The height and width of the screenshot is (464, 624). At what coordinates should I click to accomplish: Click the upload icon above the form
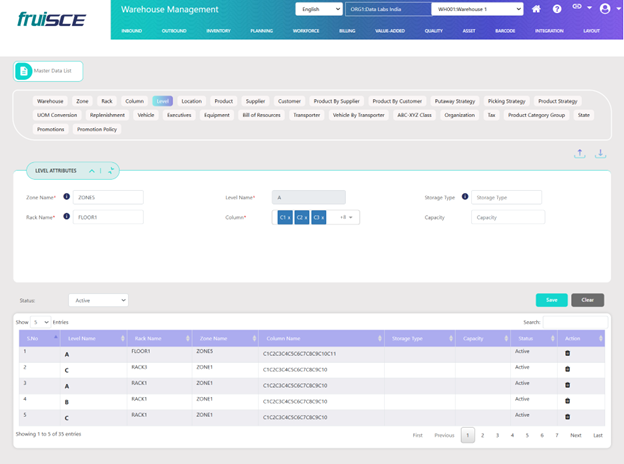(581, 153)
